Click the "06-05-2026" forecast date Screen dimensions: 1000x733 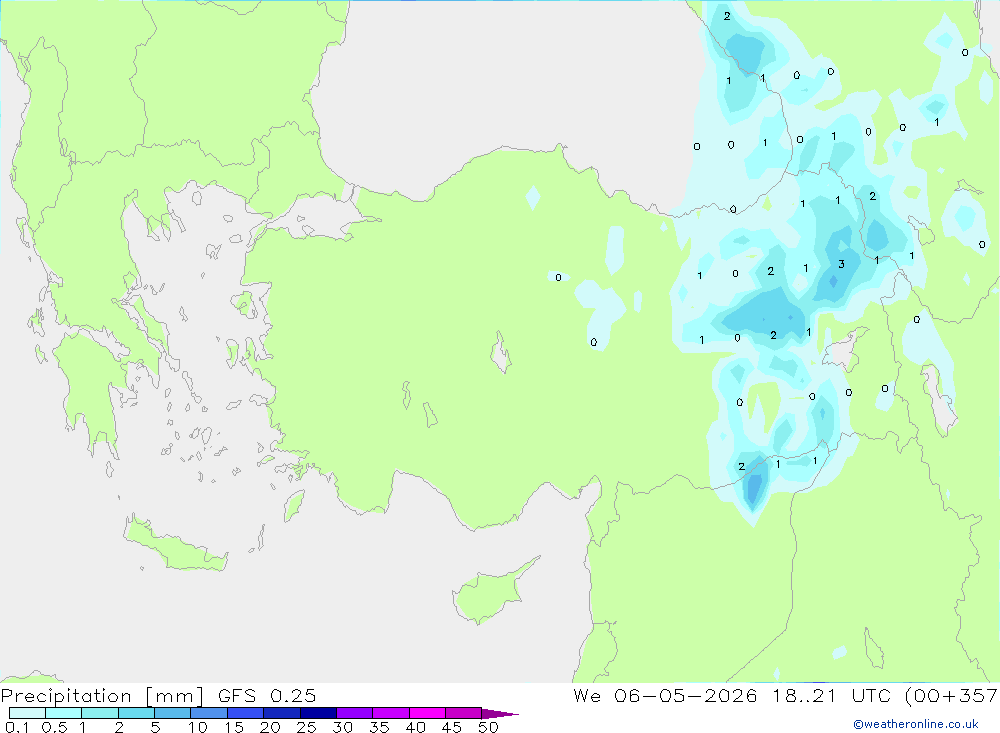pos(686,695)
